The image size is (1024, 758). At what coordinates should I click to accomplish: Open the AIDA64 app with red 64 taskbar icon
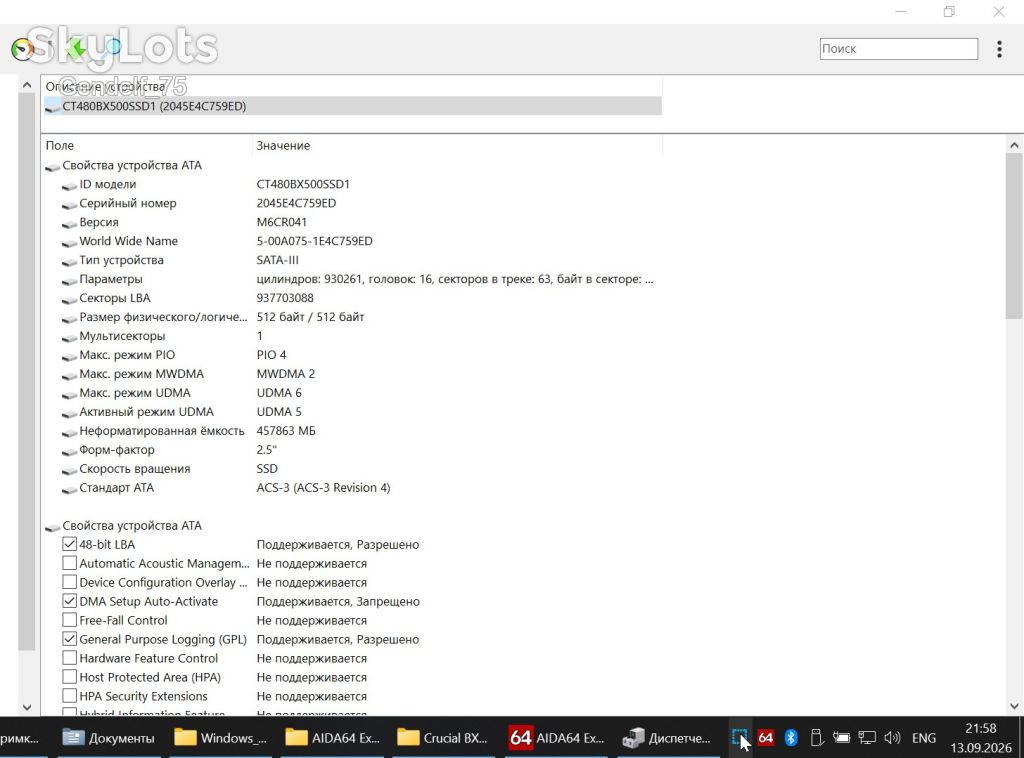557,738
